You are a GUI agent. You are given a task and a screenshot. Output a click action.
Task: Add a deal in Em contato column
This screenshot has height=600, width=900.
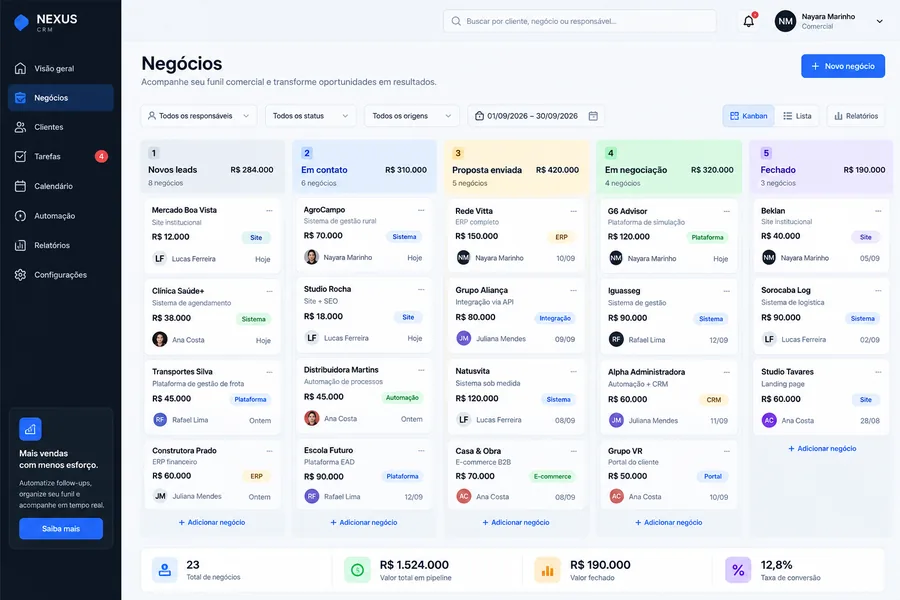[364, 522]
